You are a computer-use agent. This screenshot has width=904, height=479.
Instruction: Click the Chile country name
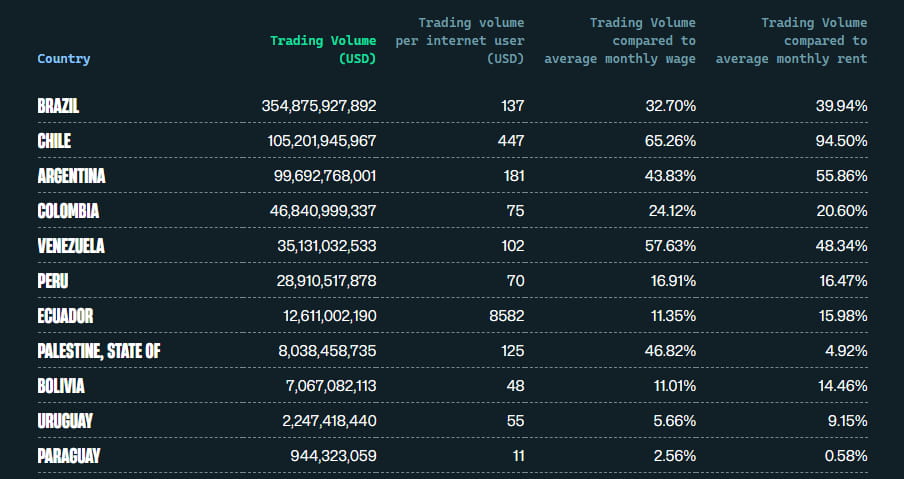[x=54, y=141]
